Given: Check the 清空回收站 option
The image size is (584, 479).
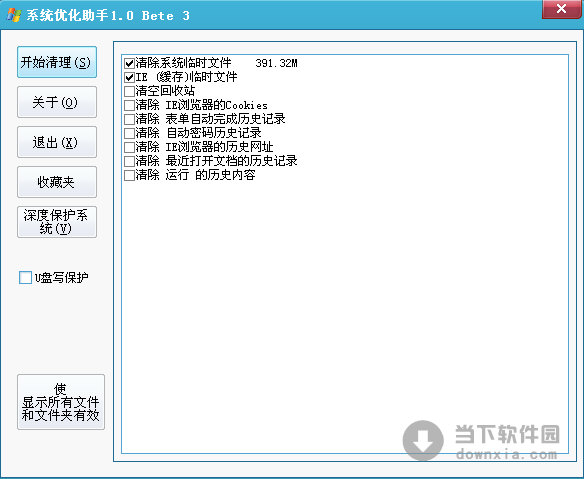Looking at the screenshot, I should (129, 91).
